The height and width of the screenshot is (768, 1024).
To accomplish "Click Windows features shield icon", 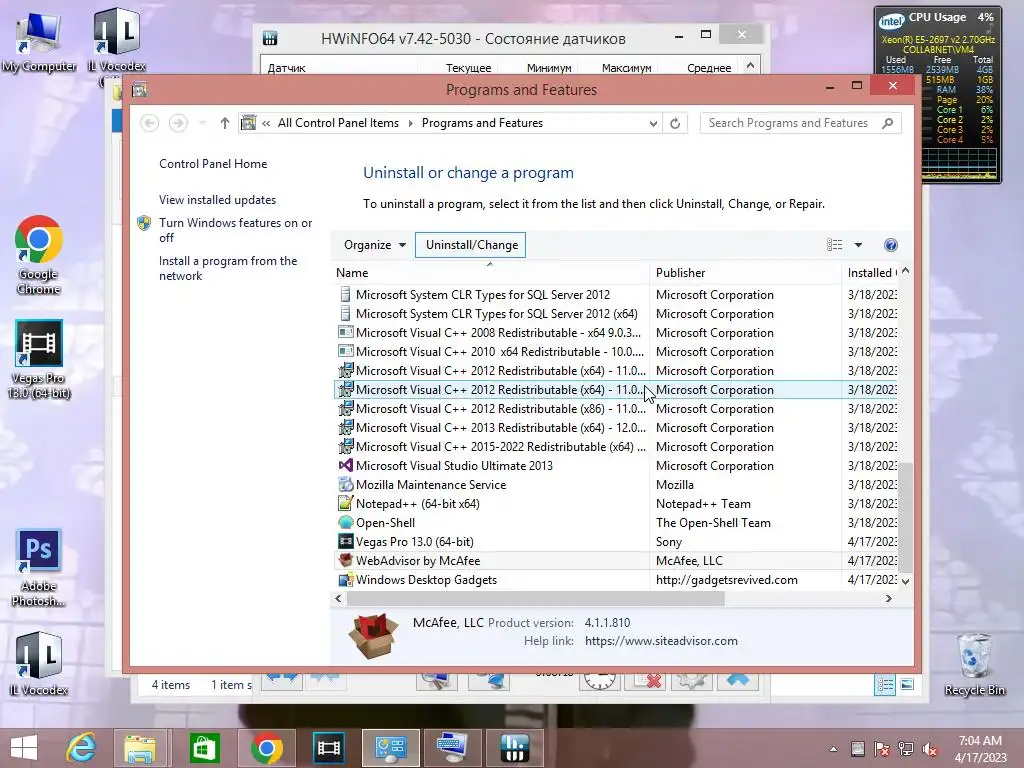I will [x=144, y=223].
